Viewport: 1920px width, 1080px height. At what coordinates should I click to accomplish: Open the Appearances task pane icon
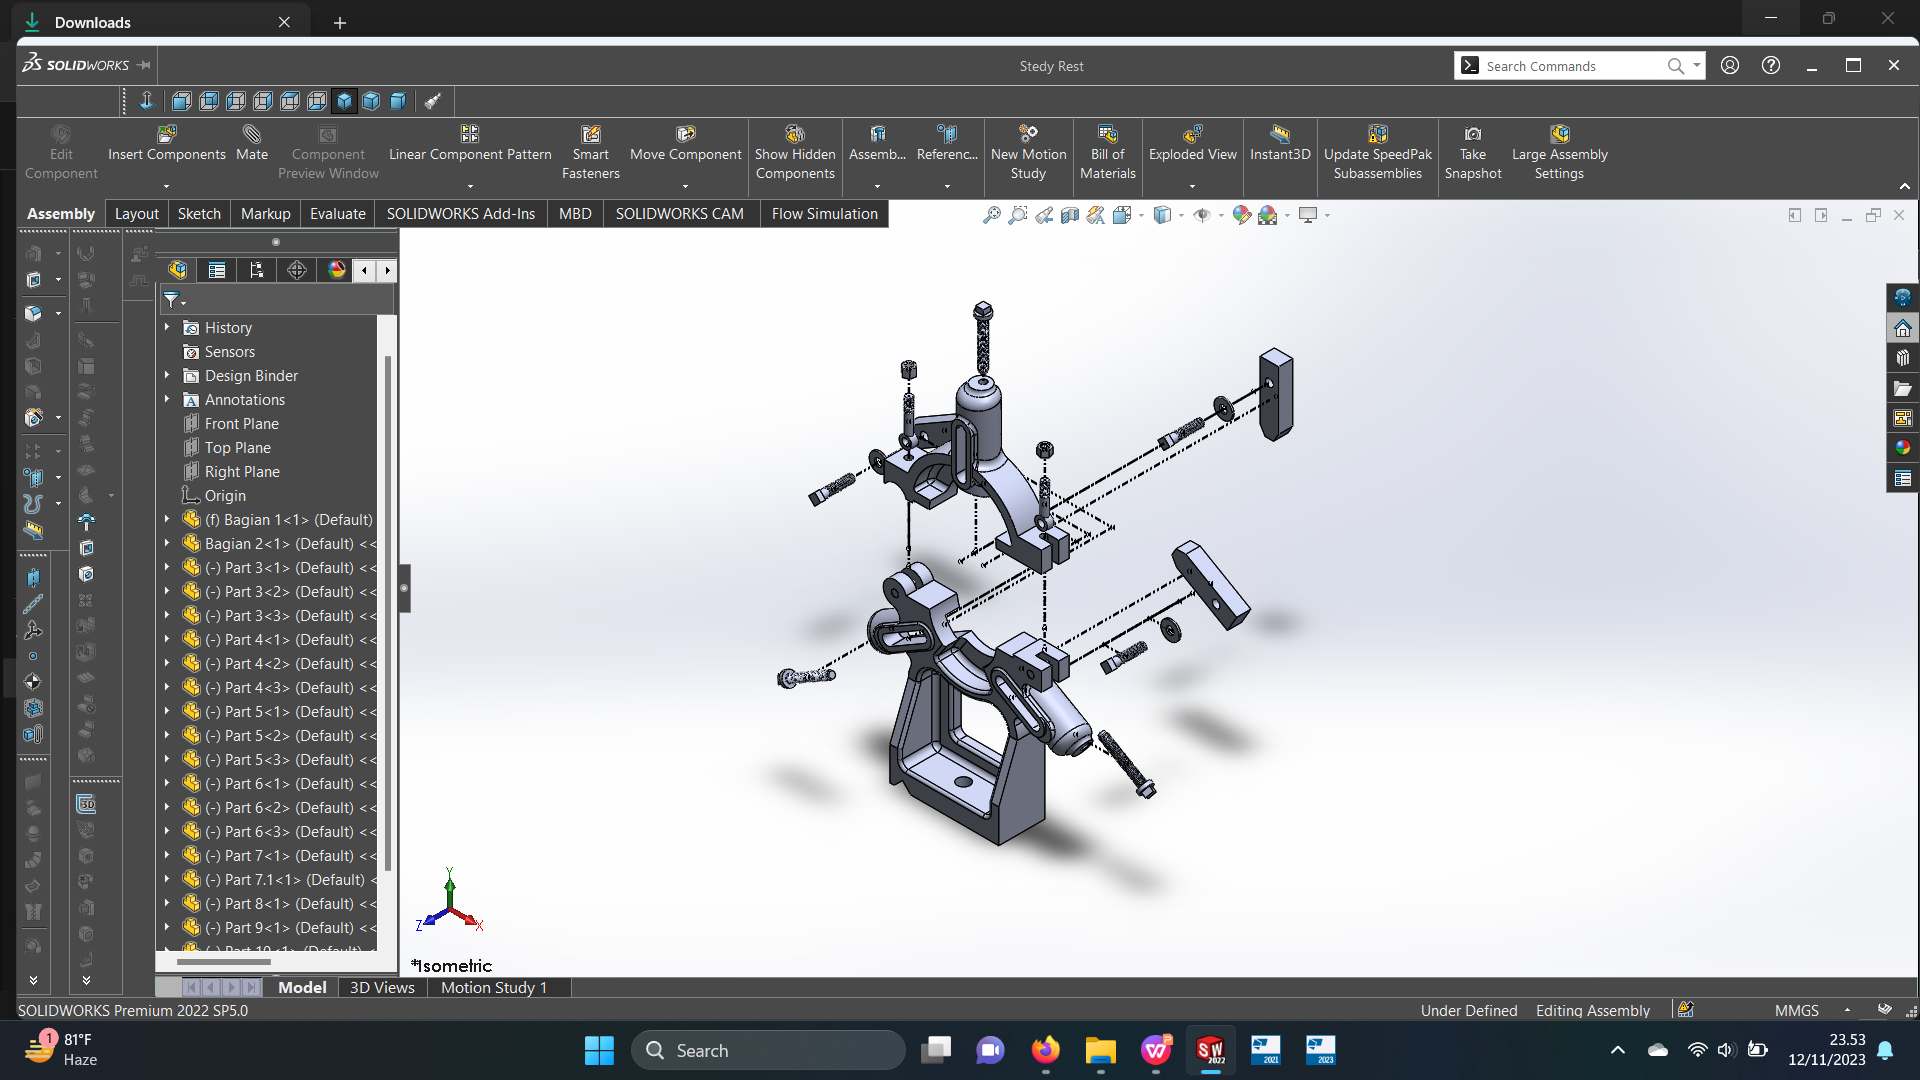click(1902, 448)
